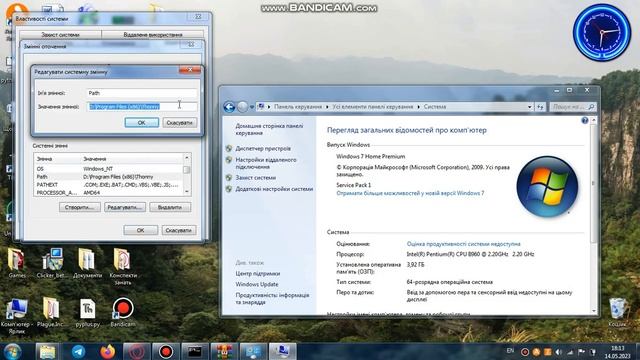Open Настройки віддаленого підключення link
This screenshot has width=640, height=360.
pos(266,163)
